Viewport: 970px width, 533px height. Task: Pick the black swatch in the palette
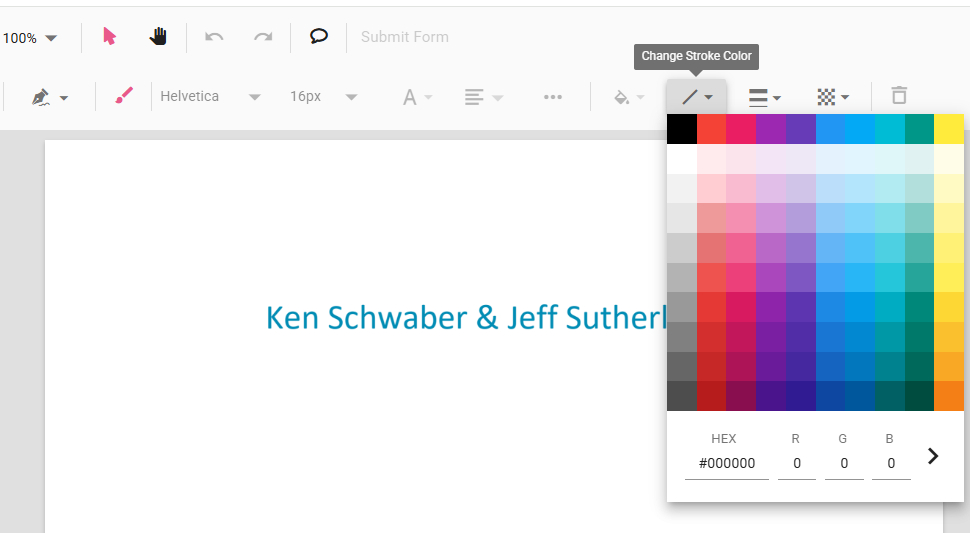coord(681,129)
